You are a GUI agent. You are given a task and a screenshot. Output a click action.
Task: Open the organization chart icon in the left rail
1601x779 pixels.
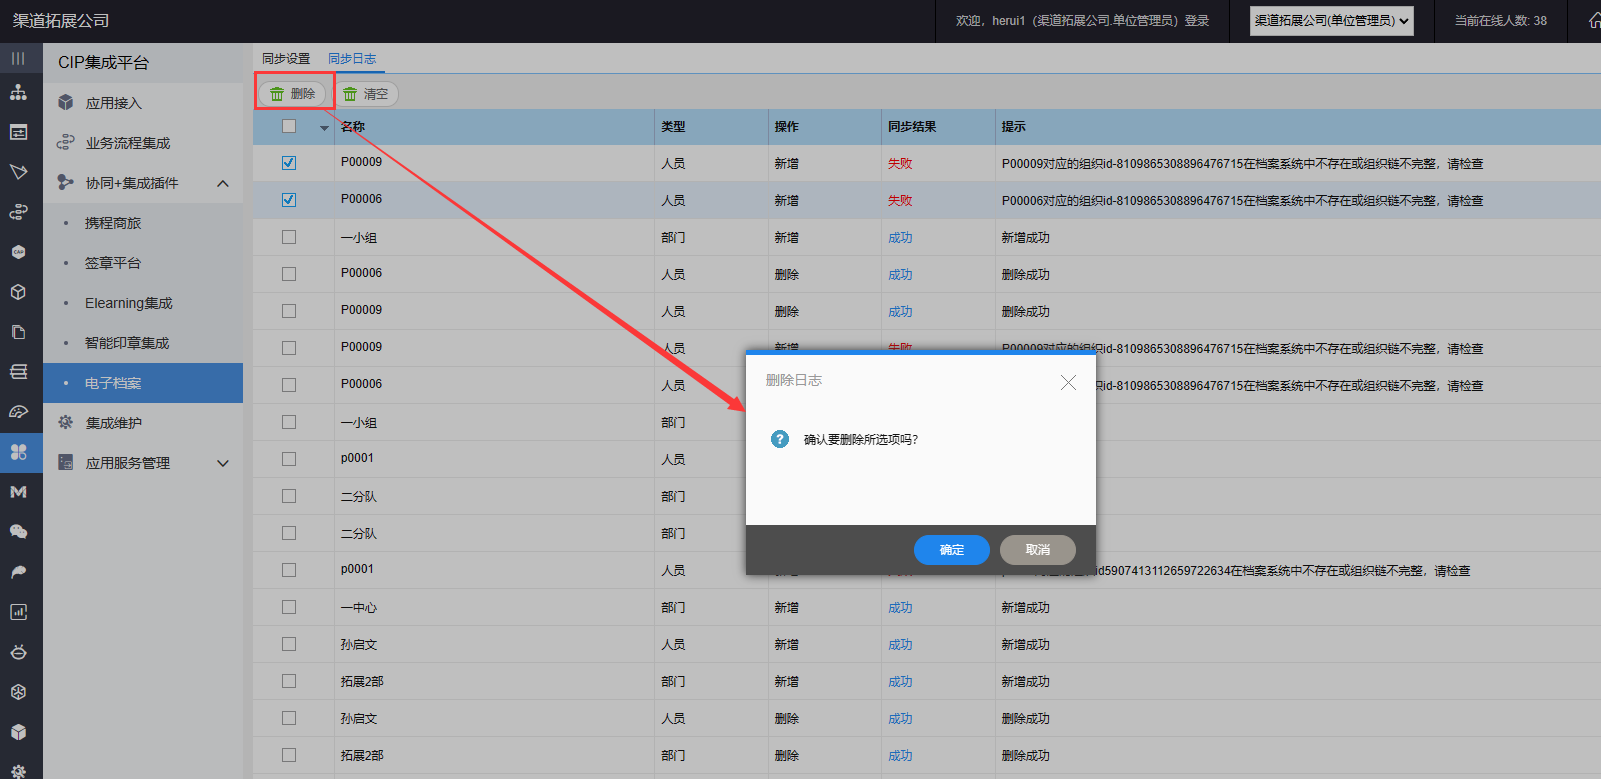pyautogui.click(x=18, y=93)
